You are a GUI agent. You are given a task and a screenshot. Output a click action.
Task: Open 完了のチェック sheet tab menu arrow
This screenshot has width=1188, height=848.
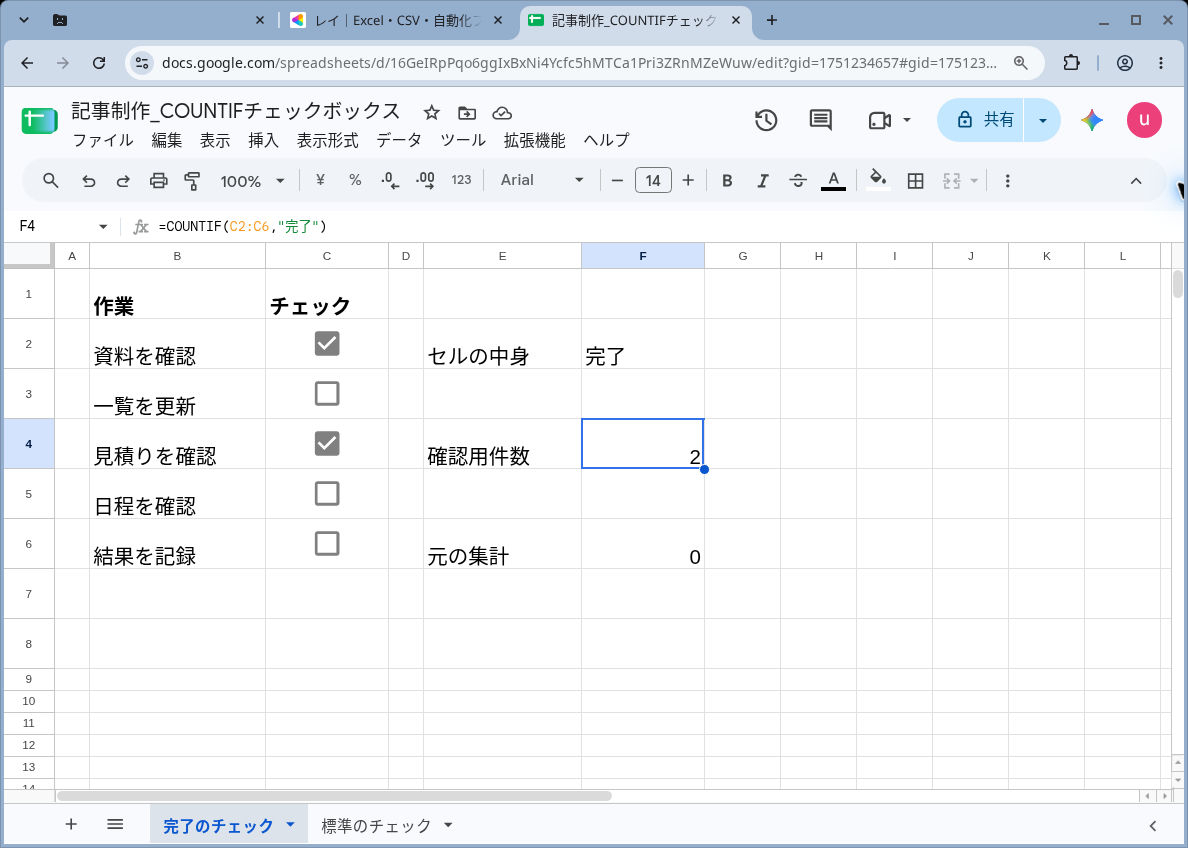pyautogui.click(x=290, y=825)
